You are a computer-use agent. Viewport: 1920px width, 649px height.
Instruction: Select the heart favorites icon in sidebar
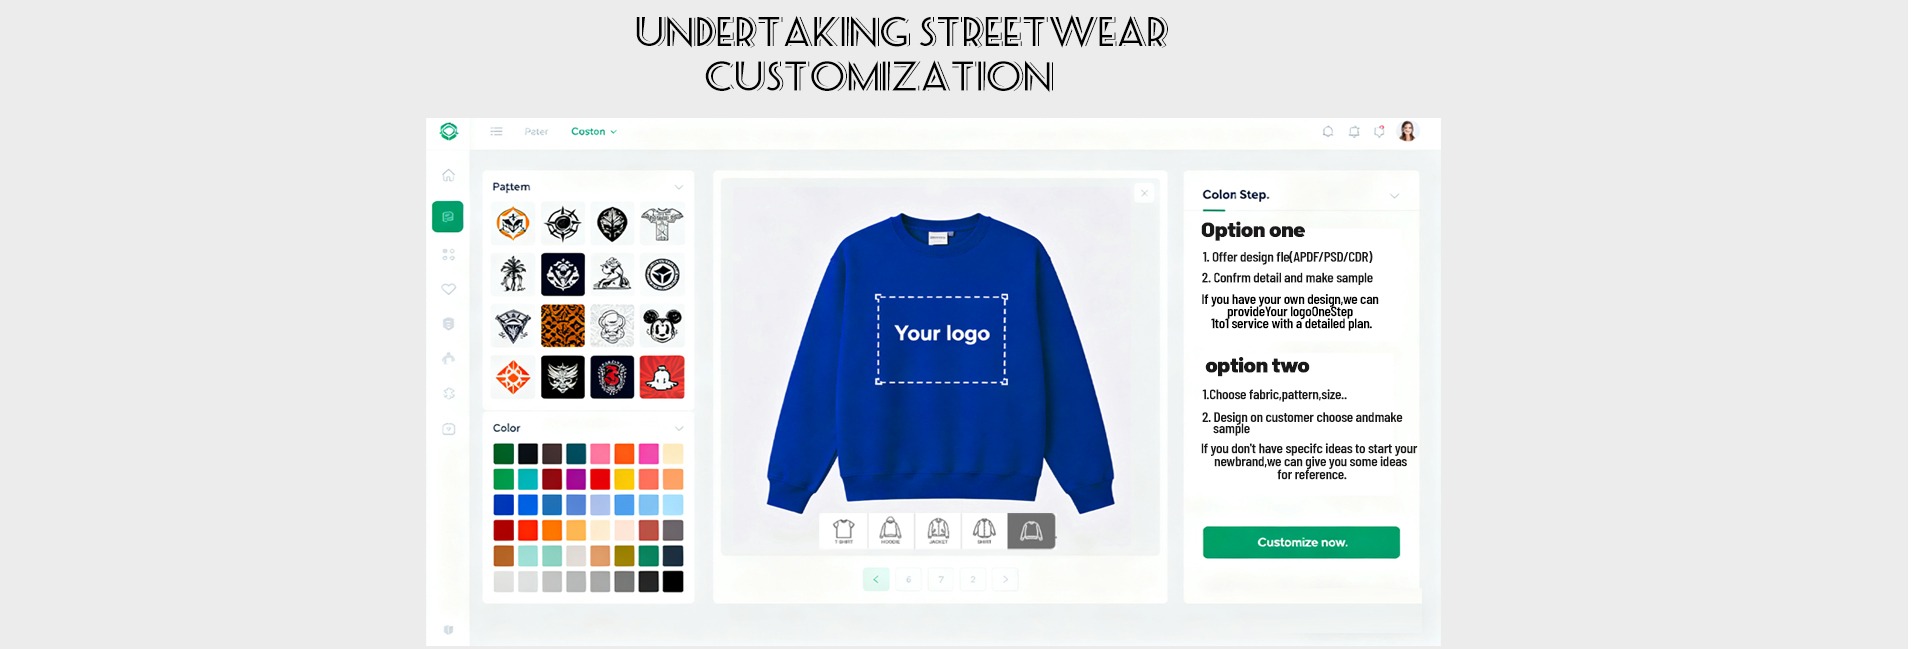pyautogui.click(x=448, y=289)
